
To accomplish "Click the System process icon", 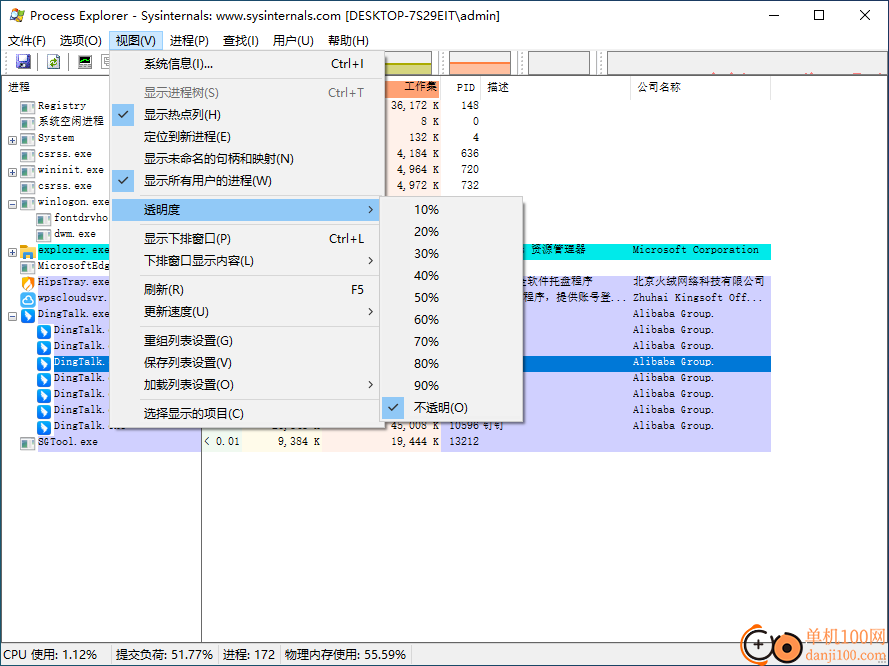I will 27,139.
